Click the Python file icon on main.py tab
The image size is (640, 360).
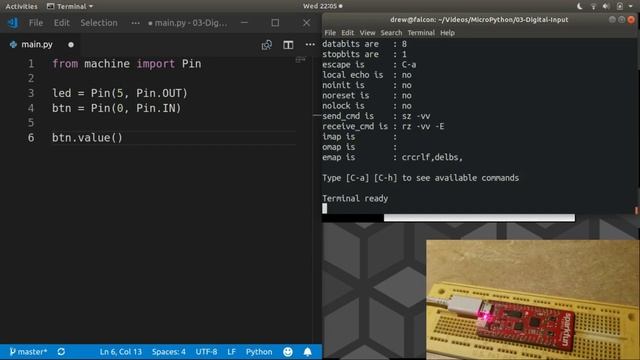(13, 44)
